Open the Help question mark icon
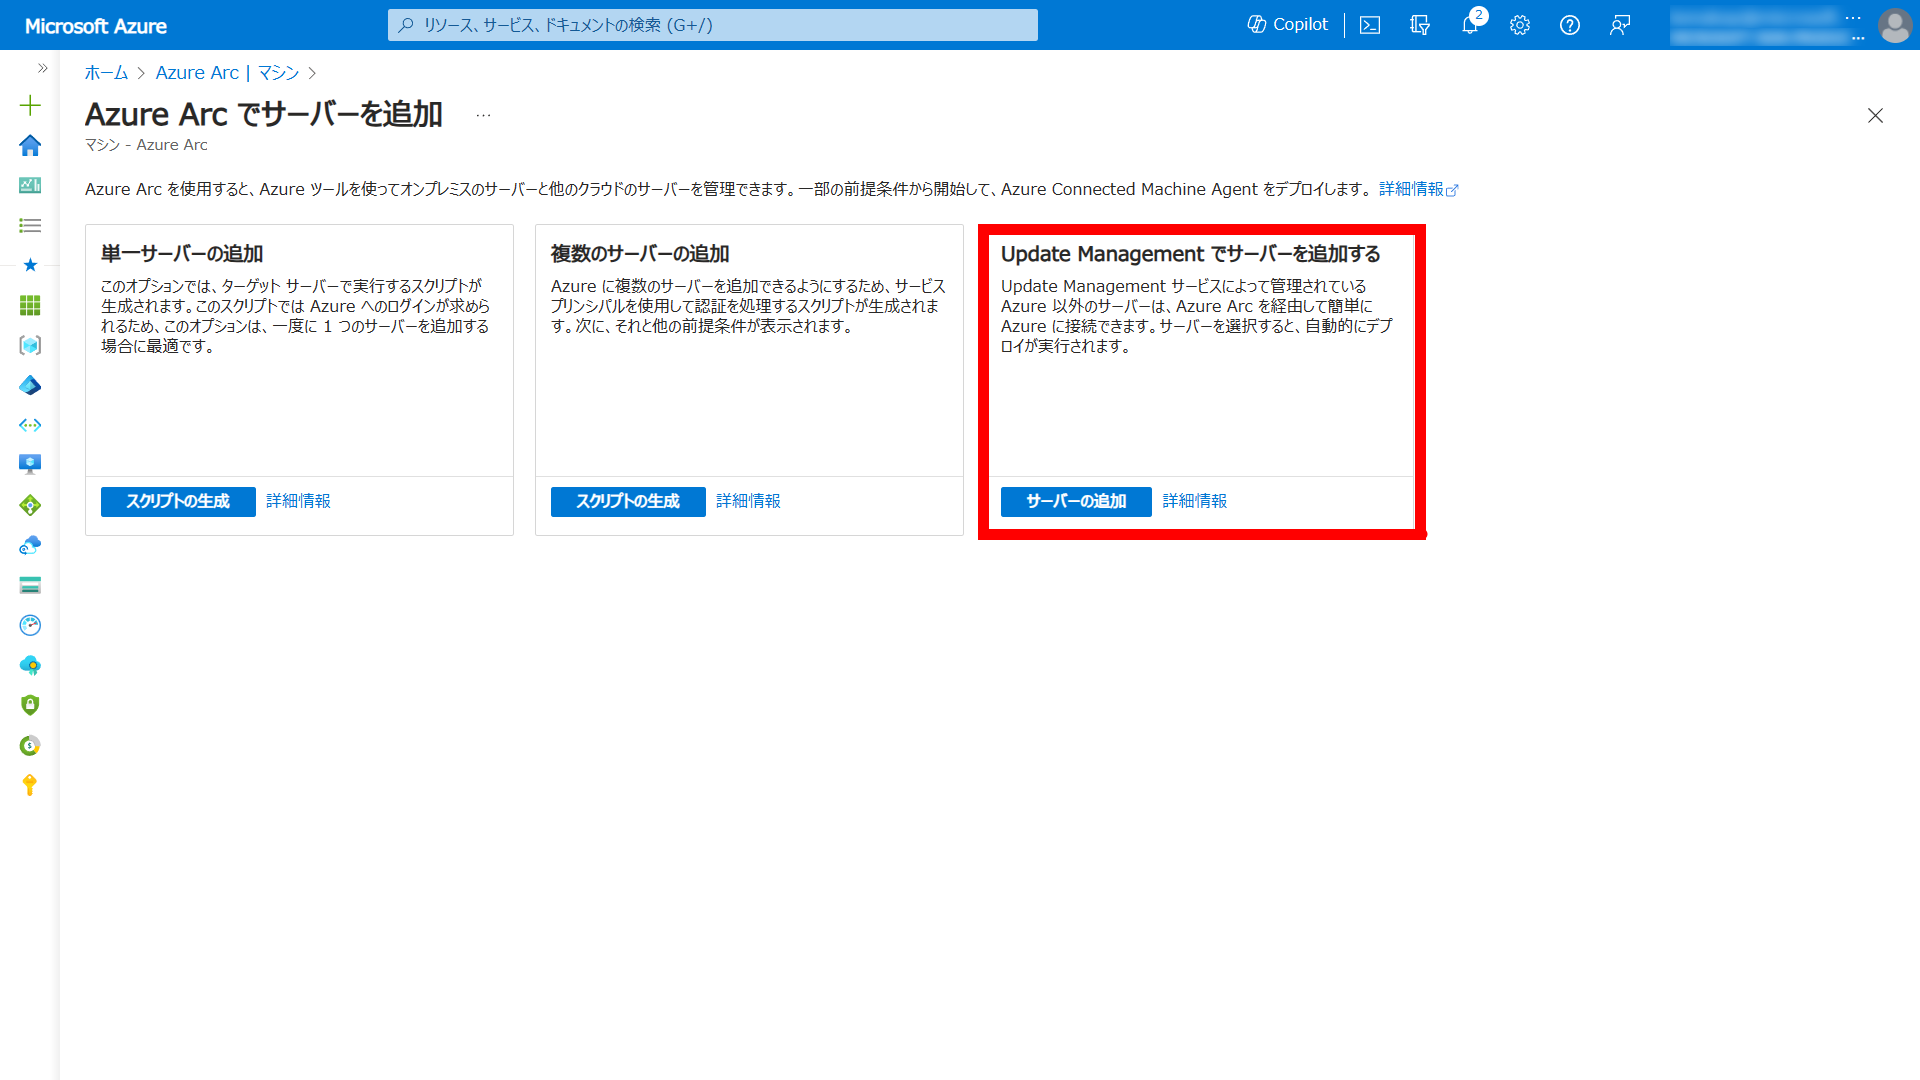 [x=1570, y=25]
